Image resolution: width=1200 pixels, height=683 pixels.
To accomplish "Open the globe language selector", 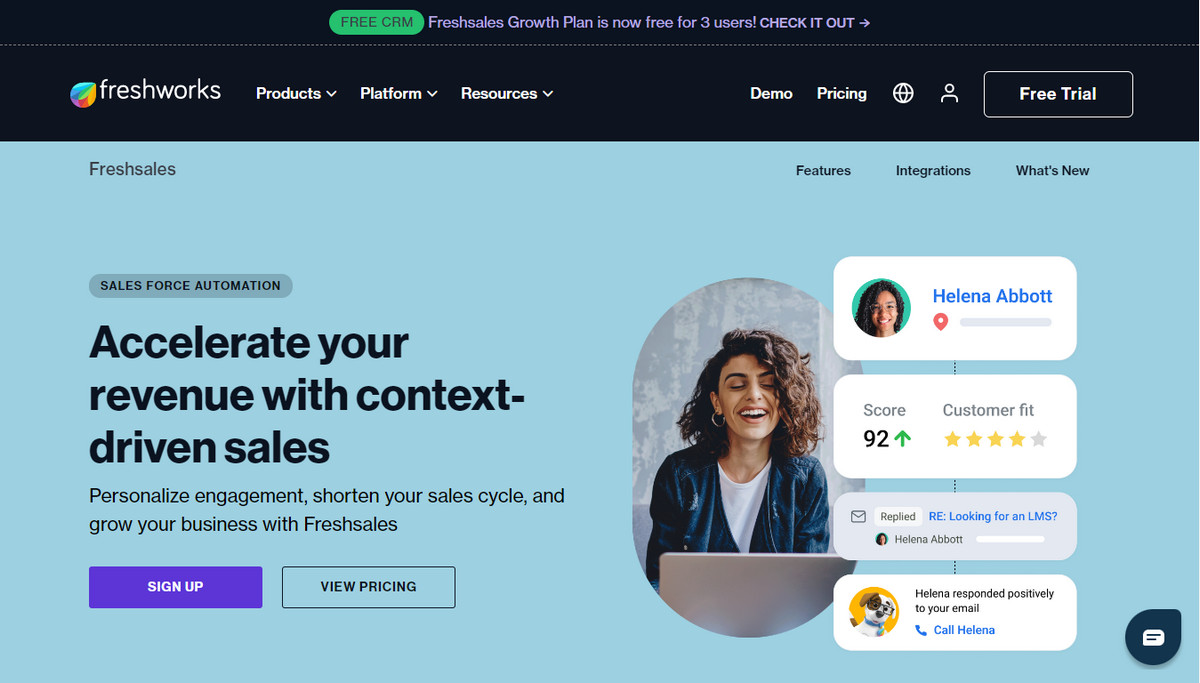I will [903, 93].
